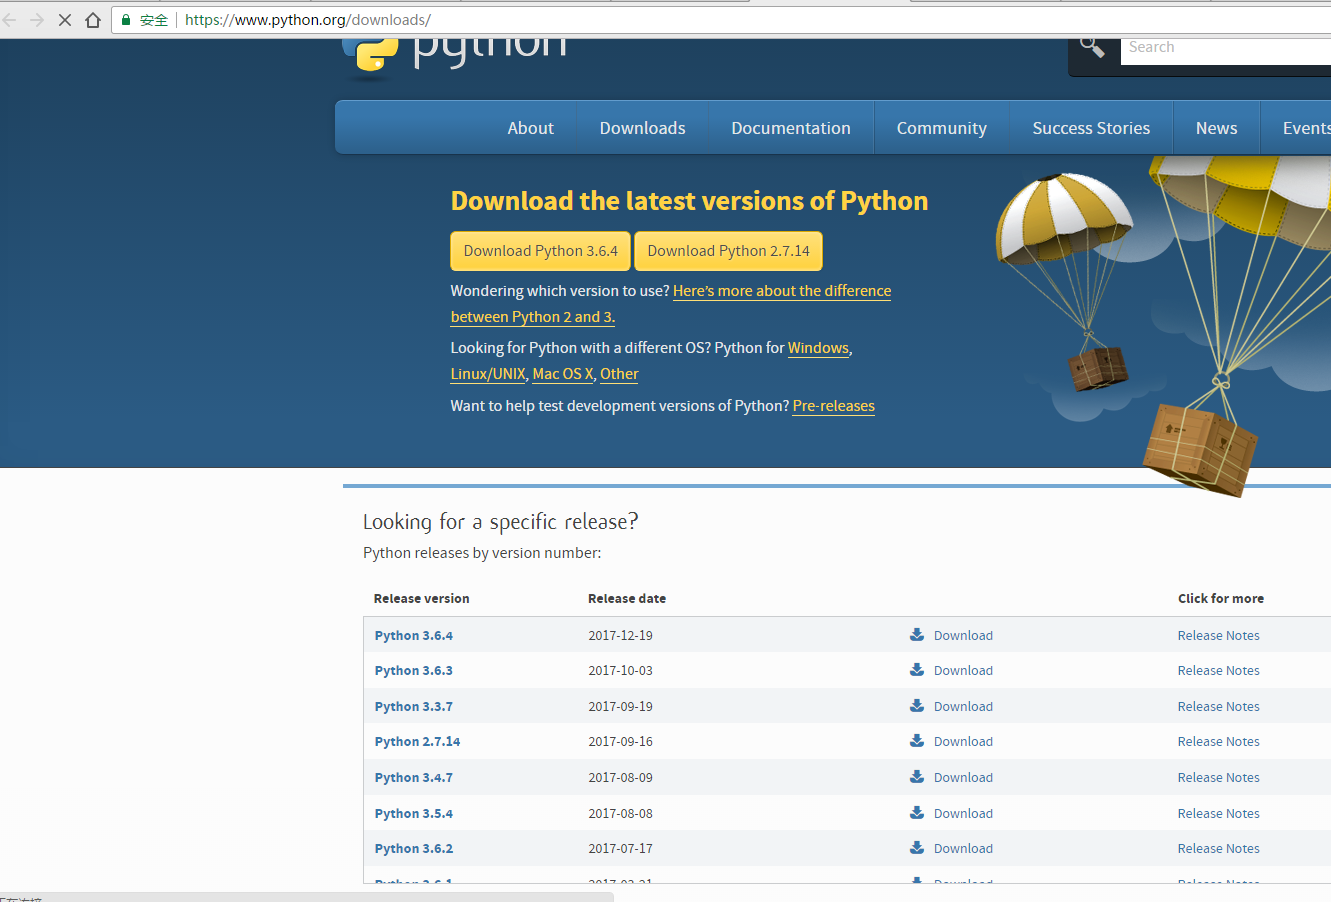Click 'Looking for a specific release?' heading
The image size is (1331, 902).
[500, 521]
